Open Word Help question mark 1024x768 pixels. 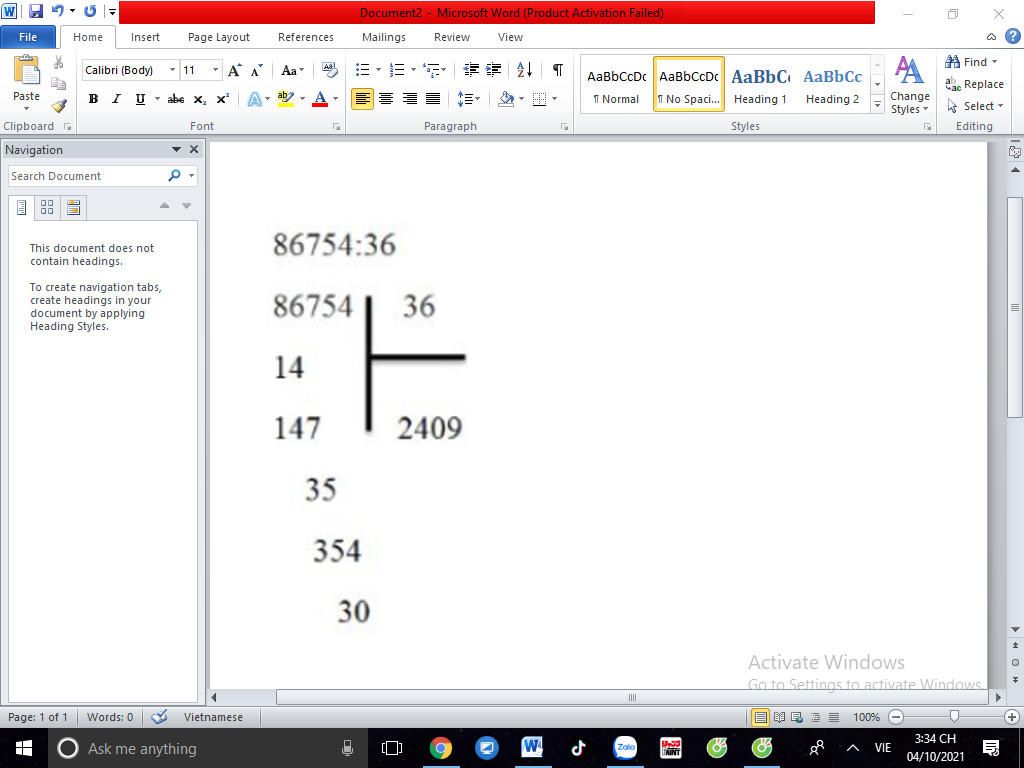[1012, 37]
